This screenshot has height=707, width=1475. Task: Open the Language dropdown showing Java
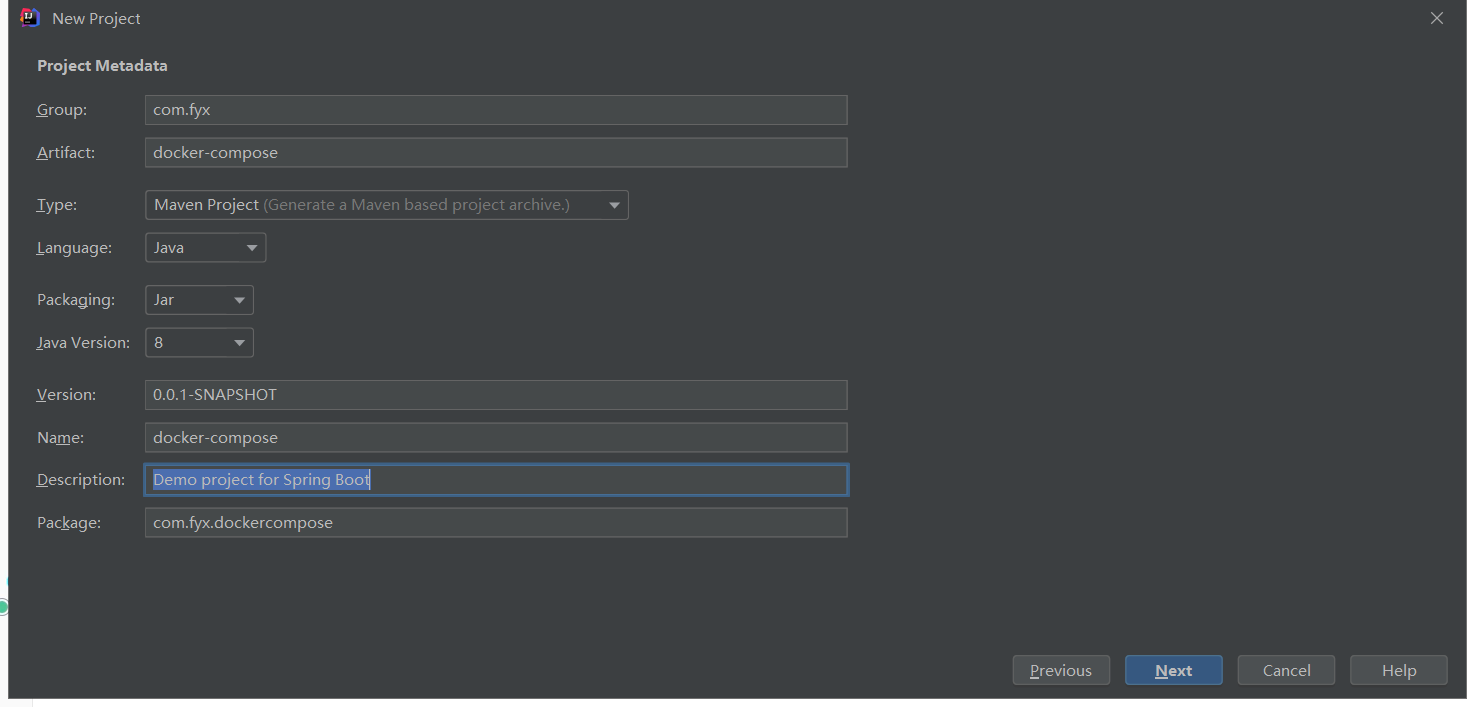(x=205, y=247)
